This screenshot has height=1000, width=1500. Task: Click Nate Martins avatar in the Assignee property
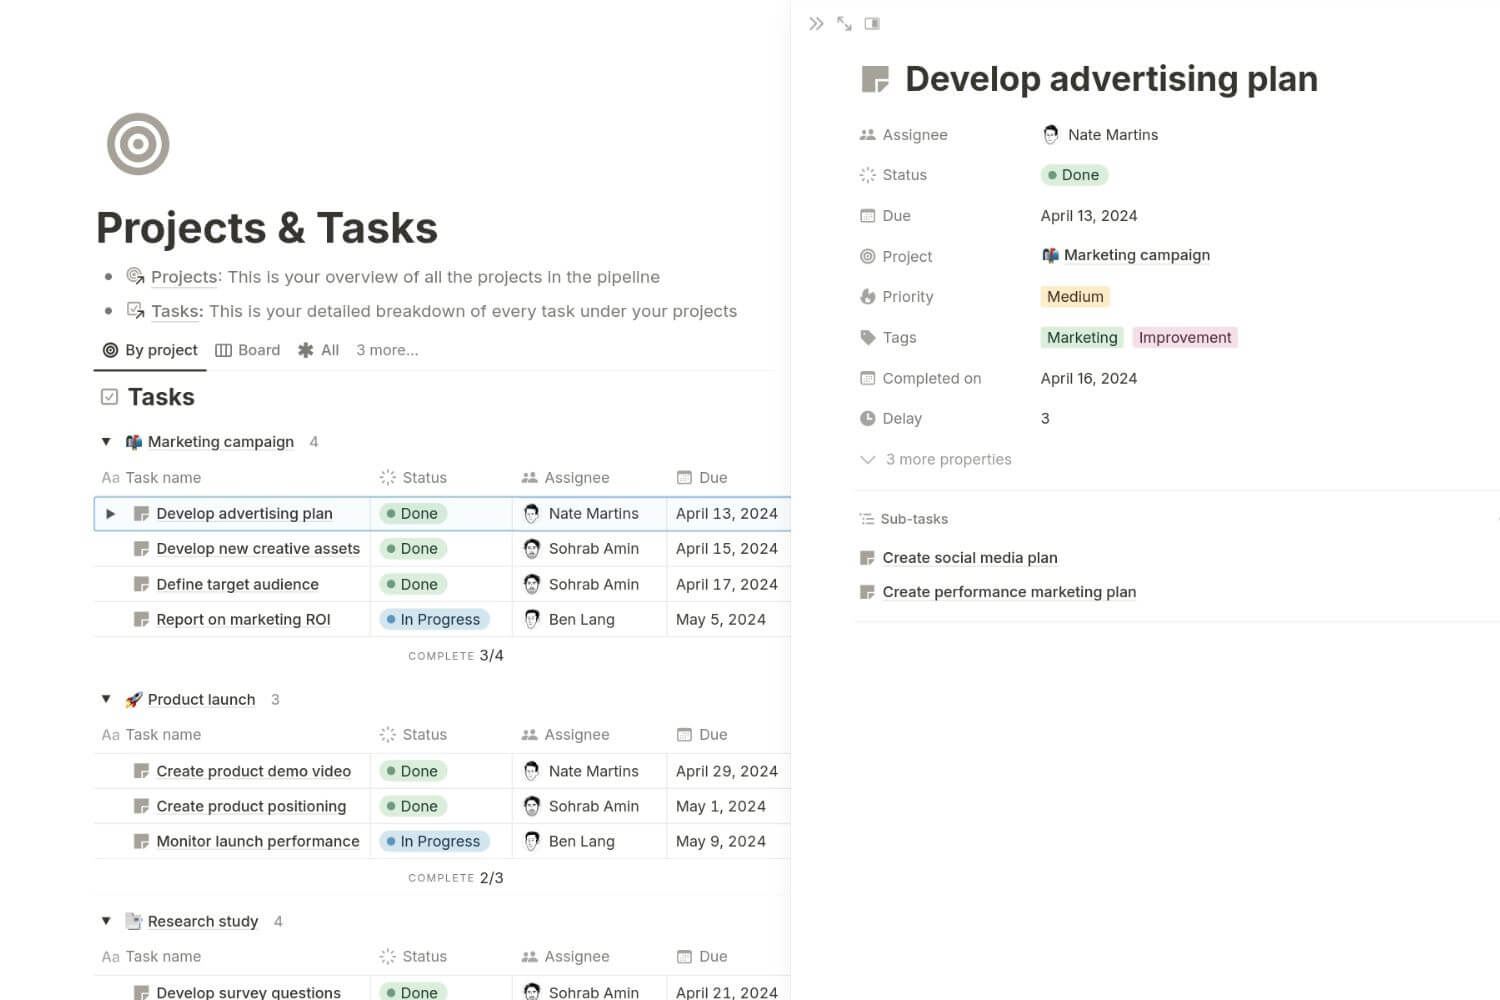pyautogui.click(x=1050, y=135)
